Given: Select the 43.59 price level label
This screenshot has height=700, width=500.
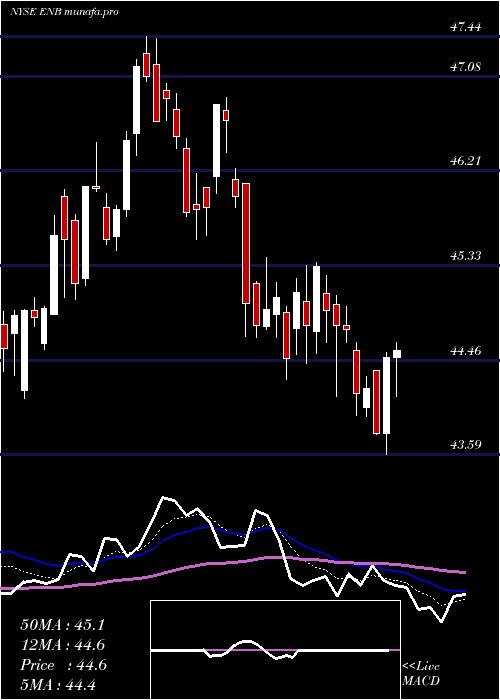Looking at the screenshot, I should pyautogui.click(x=466, y=445).
